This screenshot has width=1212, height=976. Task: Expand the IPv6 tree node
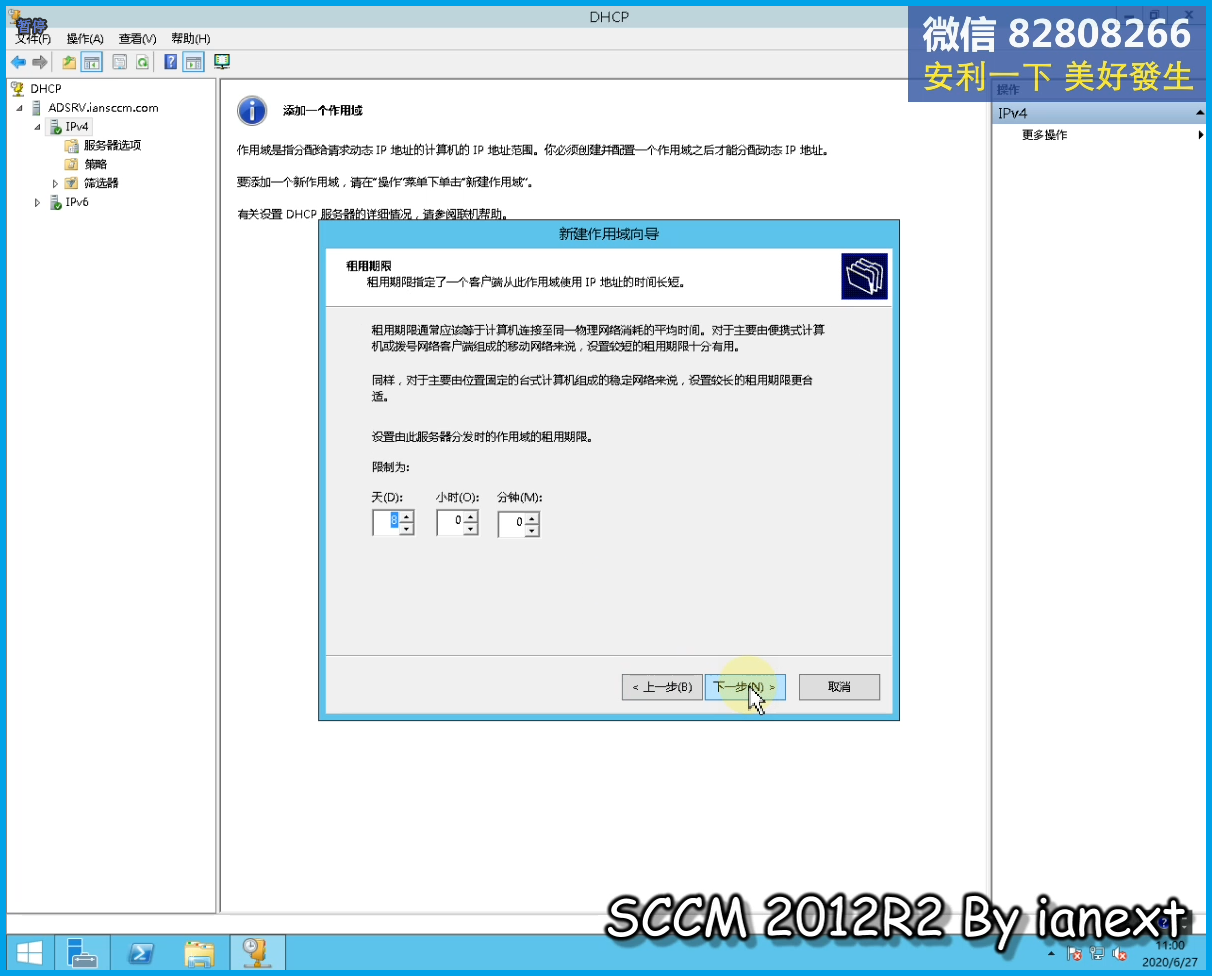point(38,202)
